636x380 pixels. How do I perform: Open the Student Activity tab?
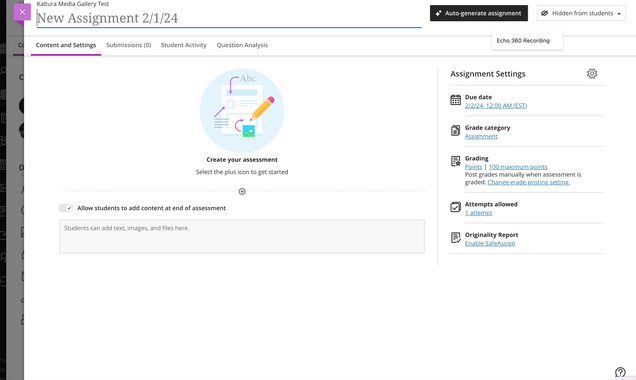point(184,45)
